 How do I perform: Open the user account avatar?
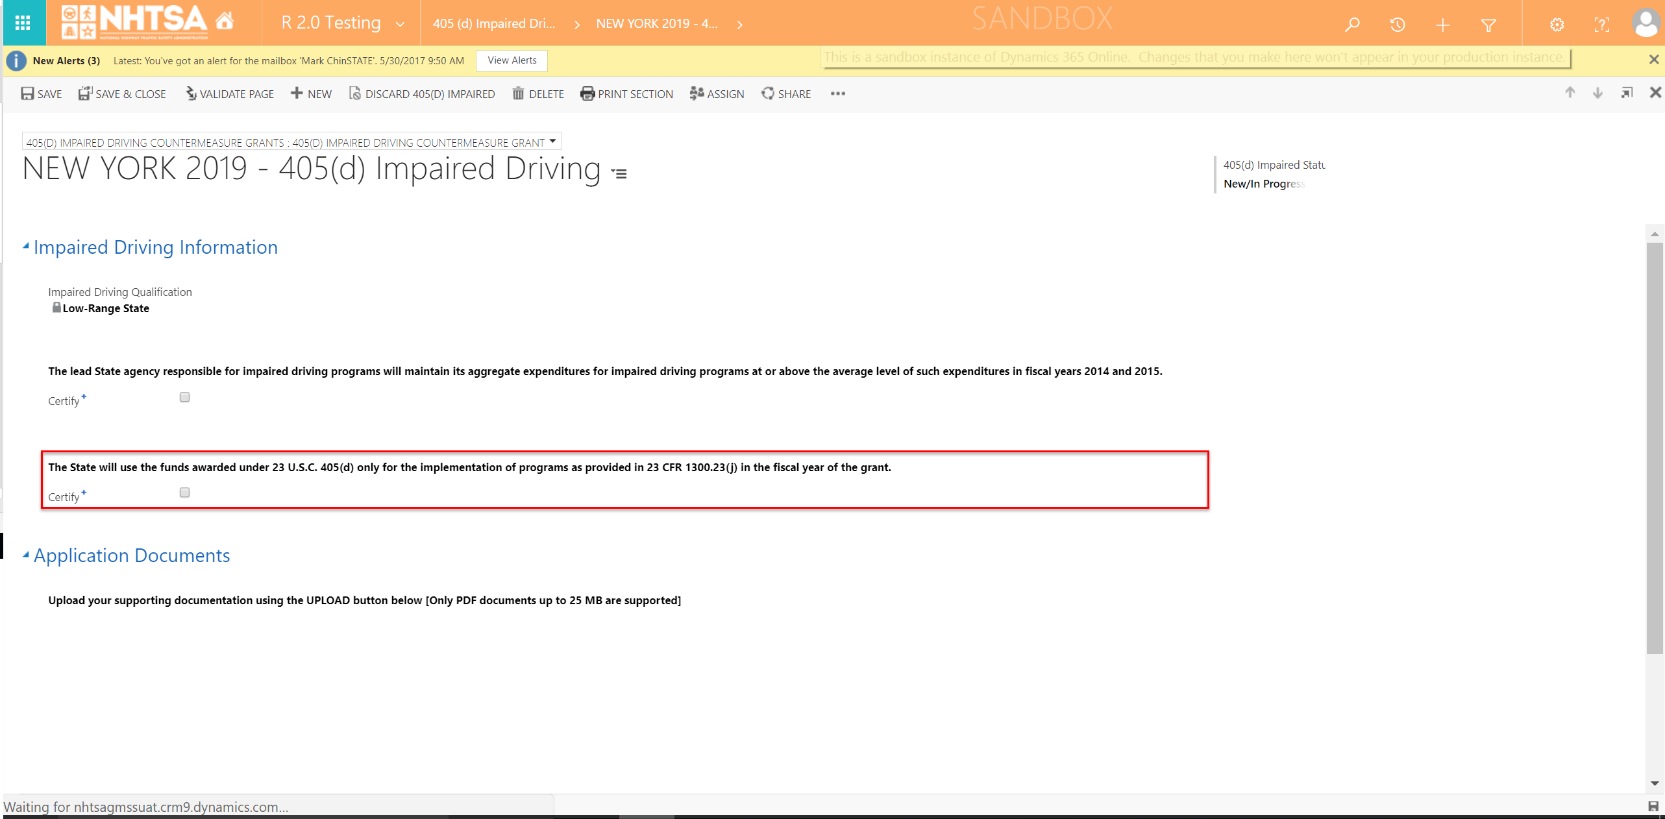click(x=1646, y=23)
